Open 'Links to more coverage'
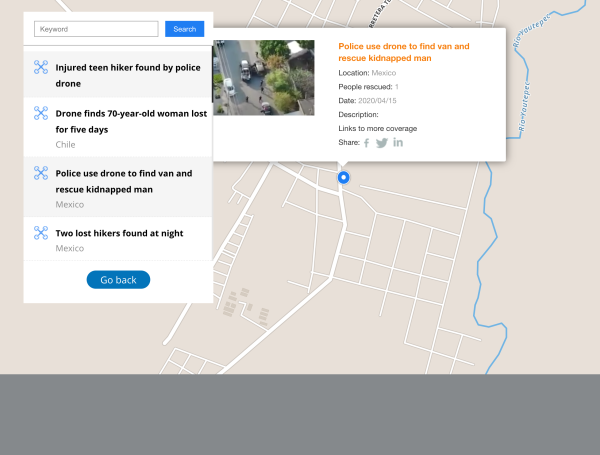600x455 pixels. click(x=378, y=128)
